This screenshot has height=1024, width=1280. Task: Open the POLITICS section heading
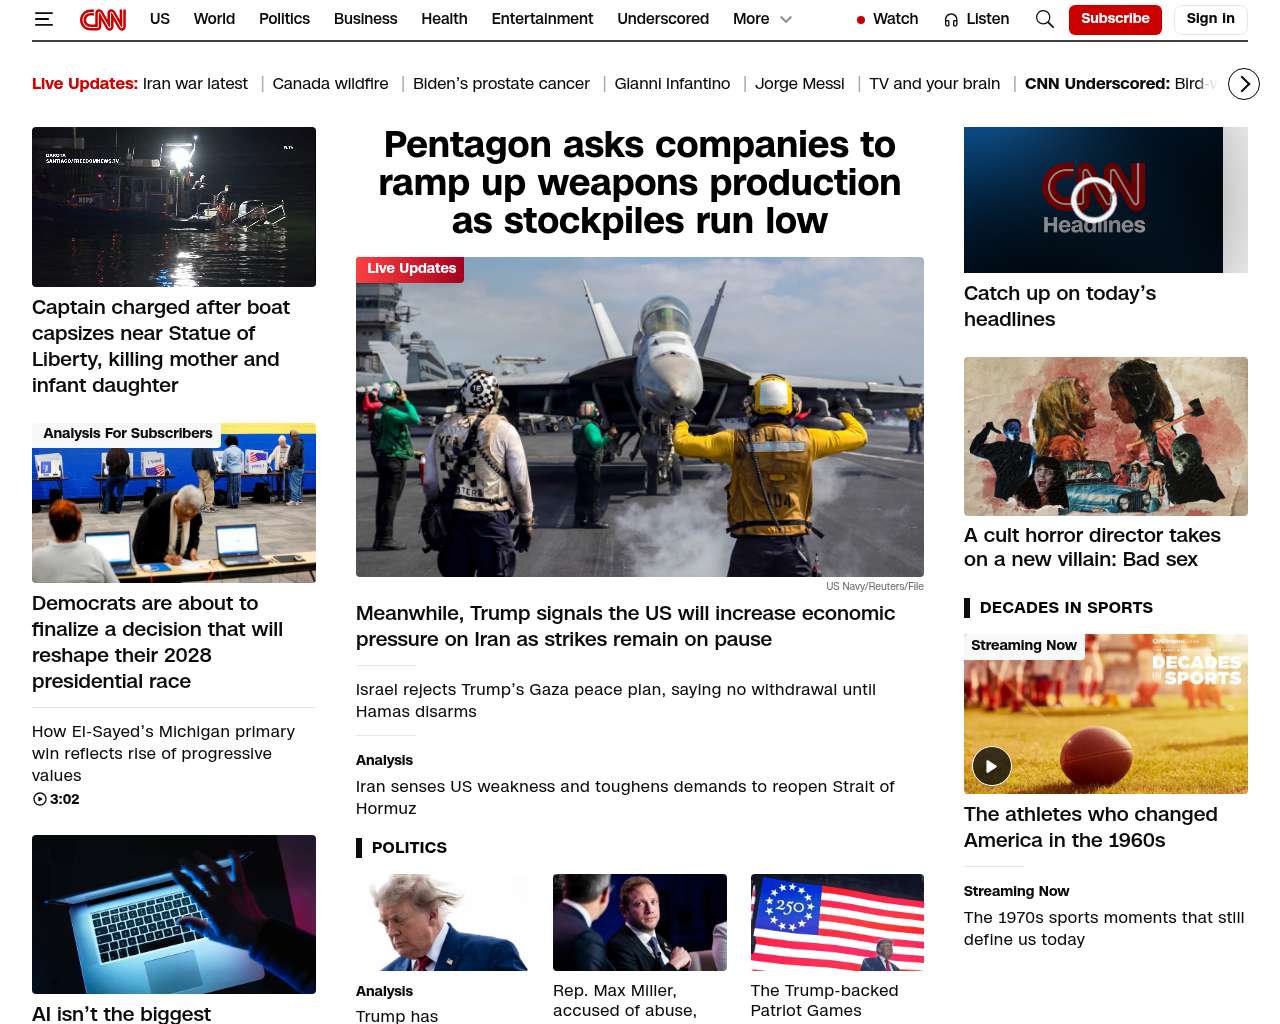pos(409,847)
